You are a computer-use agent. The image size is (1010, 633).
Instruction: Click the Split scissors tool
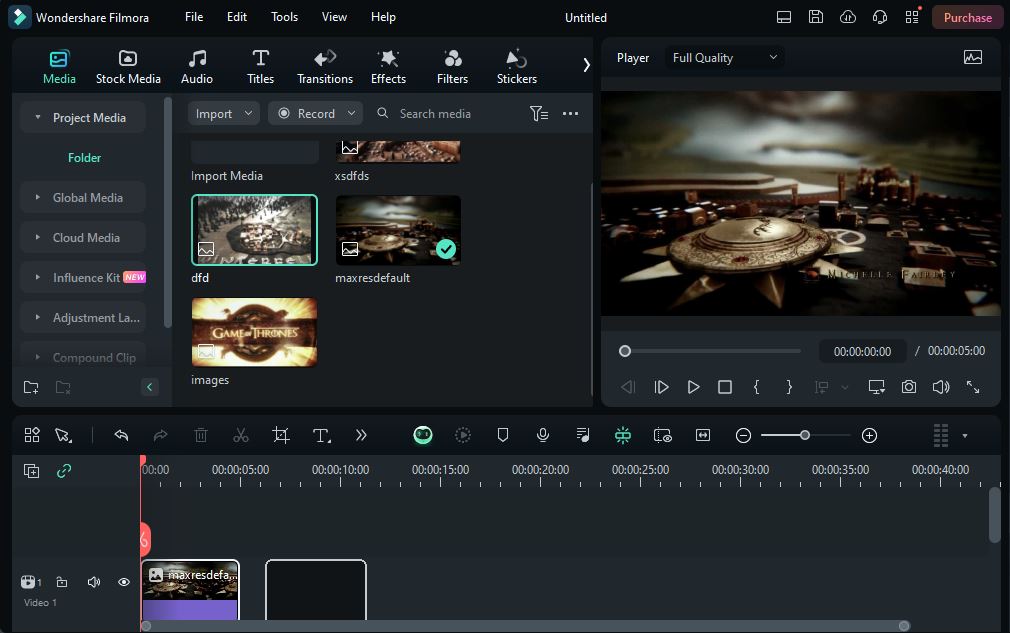coord(241,435)
